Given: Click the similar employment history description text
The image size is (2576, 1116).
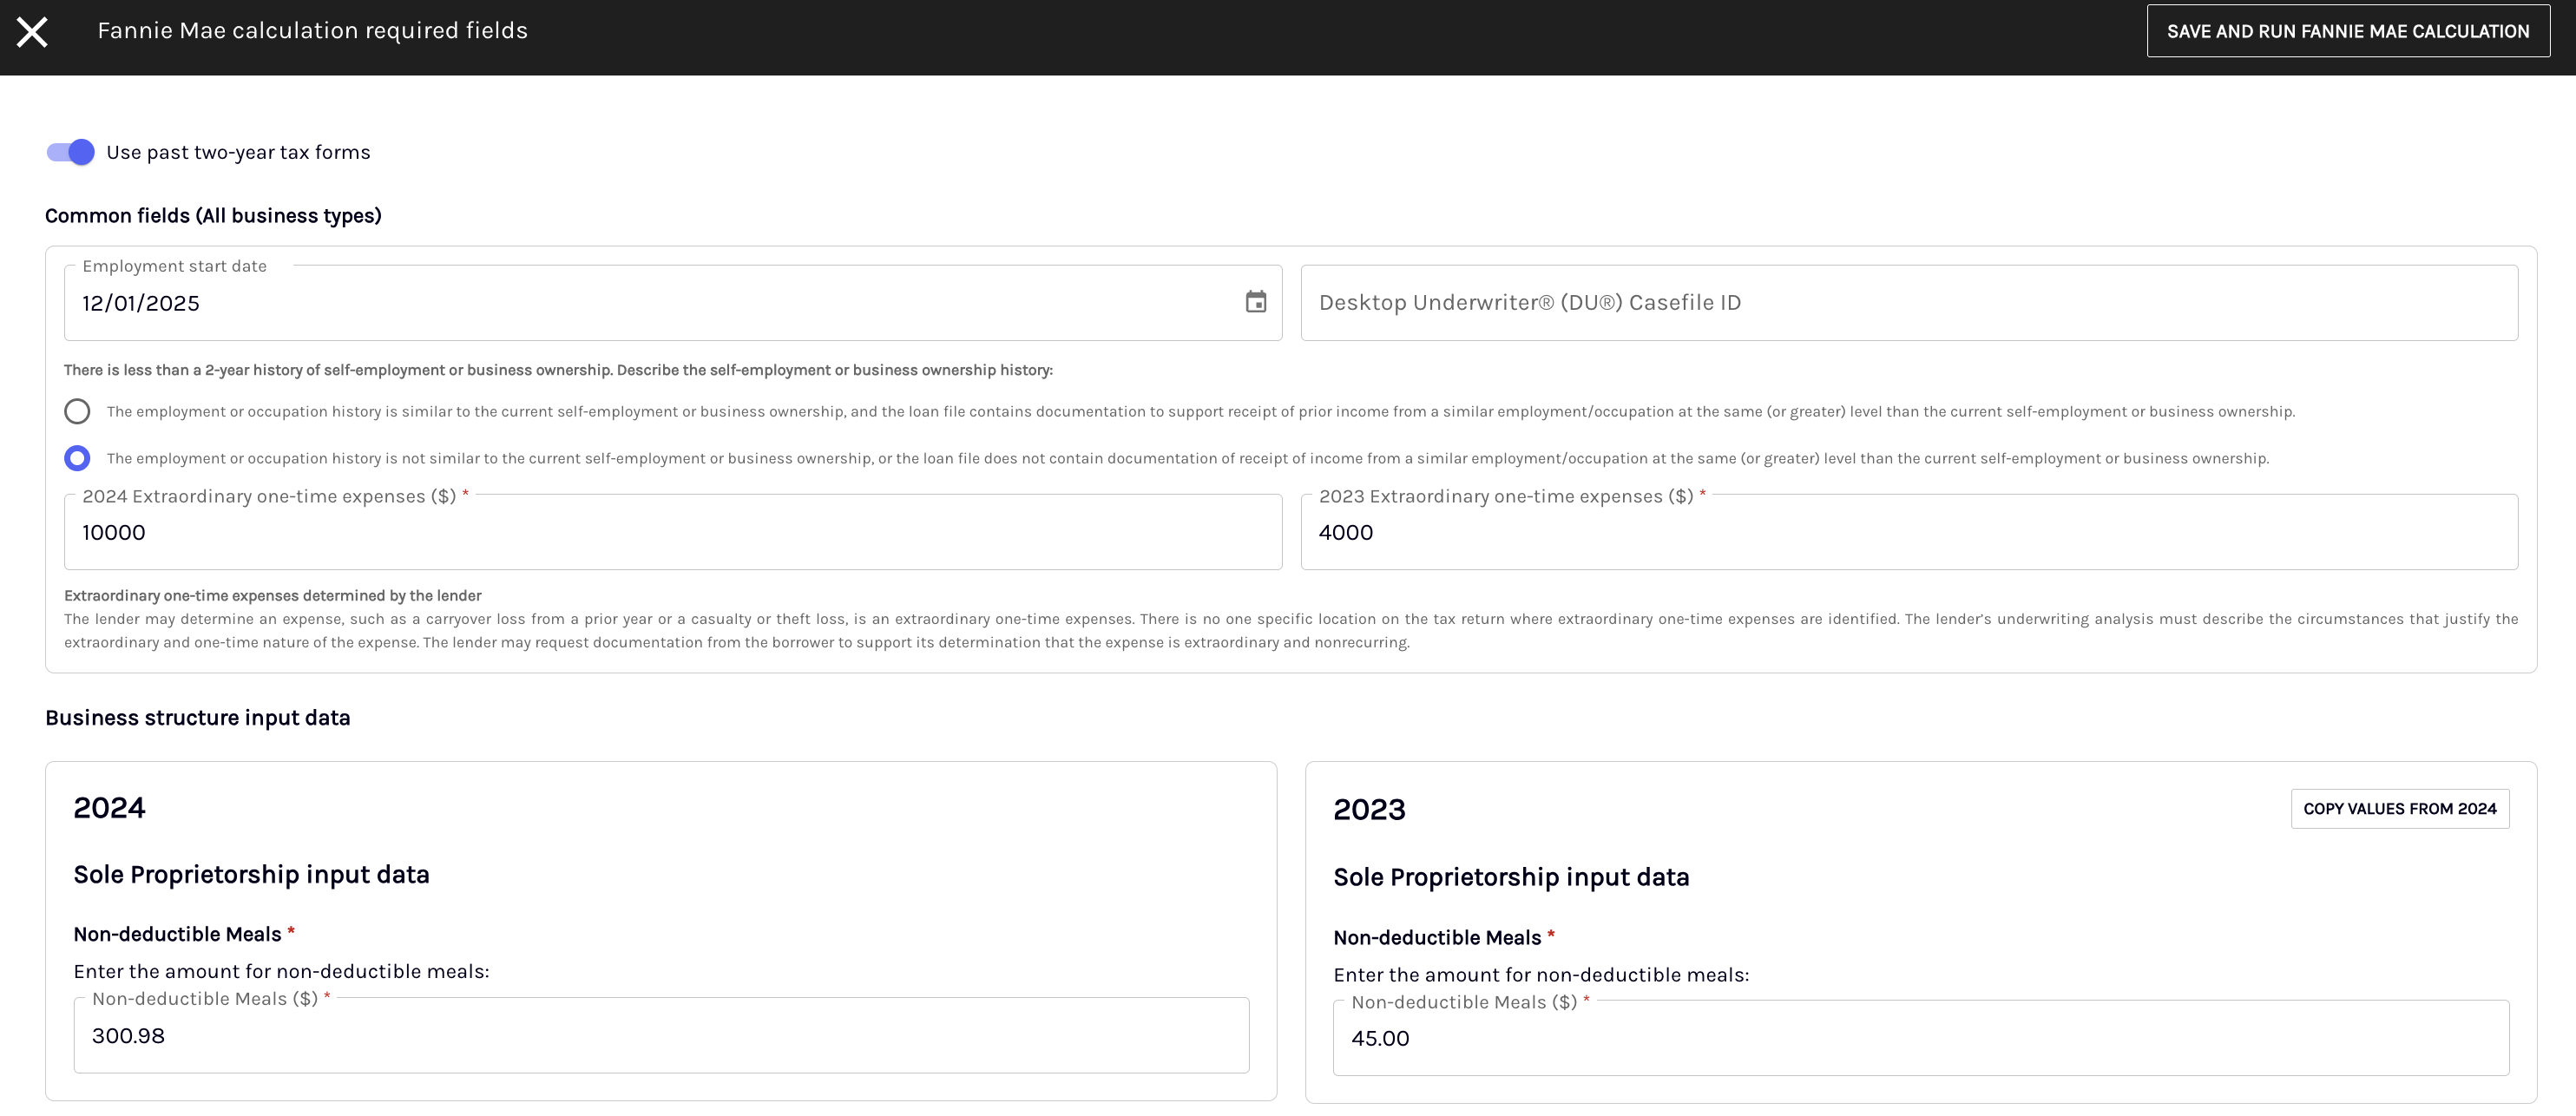Looking at the screenshot, I should click(1200, 411).
